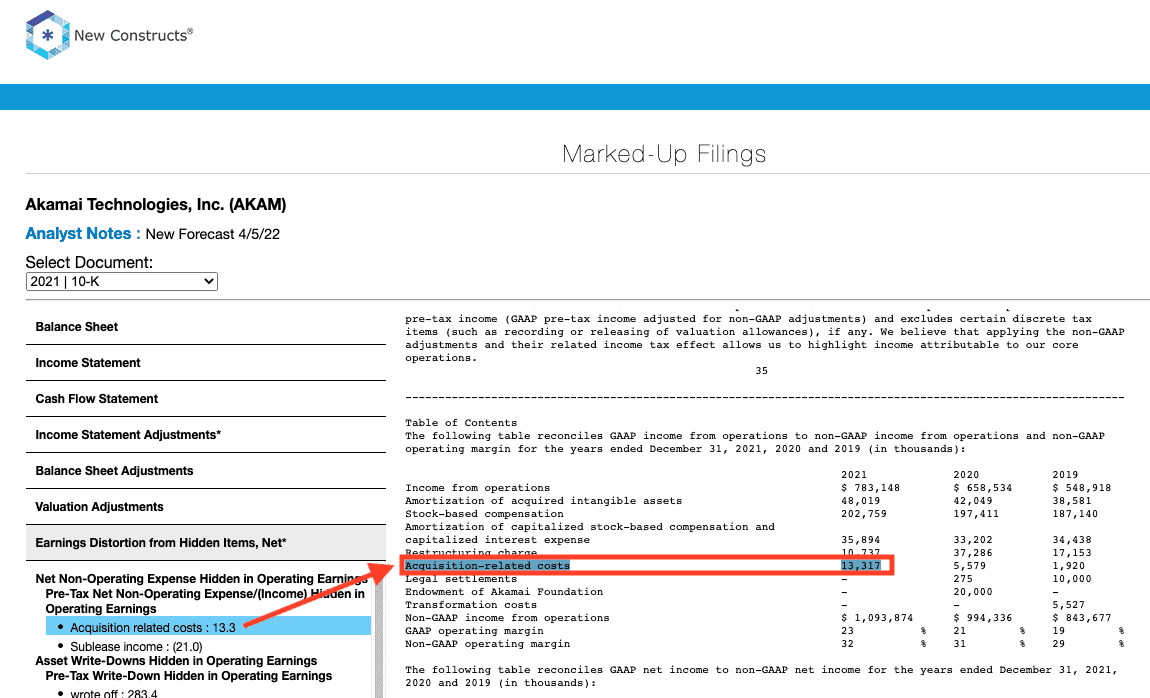Click the '1,920' acquisition costs value
This screenshot has width=1150, height=698.
[1069, 566]
